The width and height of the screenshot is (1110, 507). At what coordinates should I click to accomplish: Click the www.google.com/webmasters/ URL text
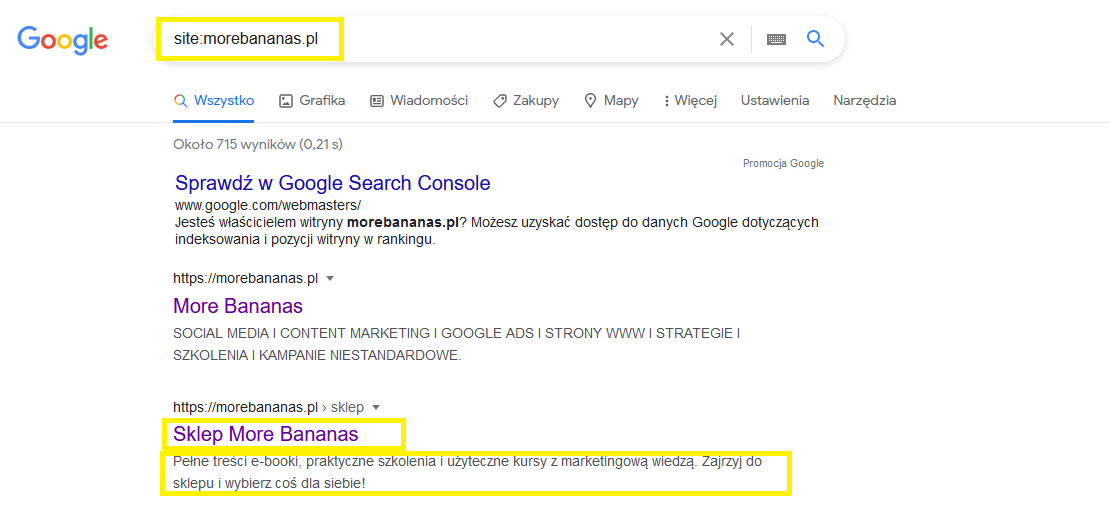[267, 205]
